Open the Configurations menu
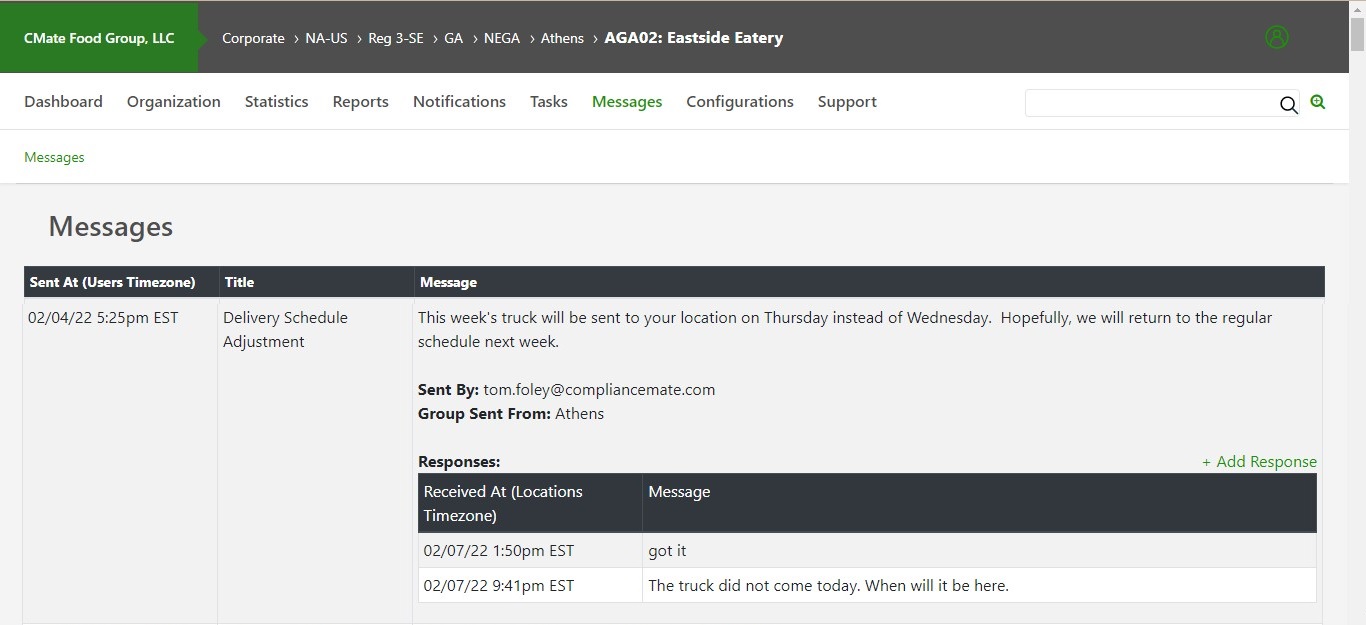This screenshot has width=1366, height=625. [x=739, y=102]
